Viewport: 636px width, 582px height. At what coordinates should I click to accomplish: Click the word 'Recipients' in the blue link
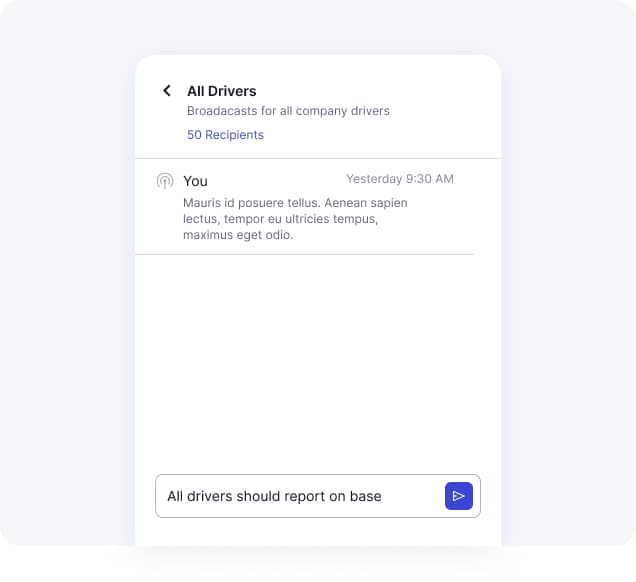click(234, 135)
